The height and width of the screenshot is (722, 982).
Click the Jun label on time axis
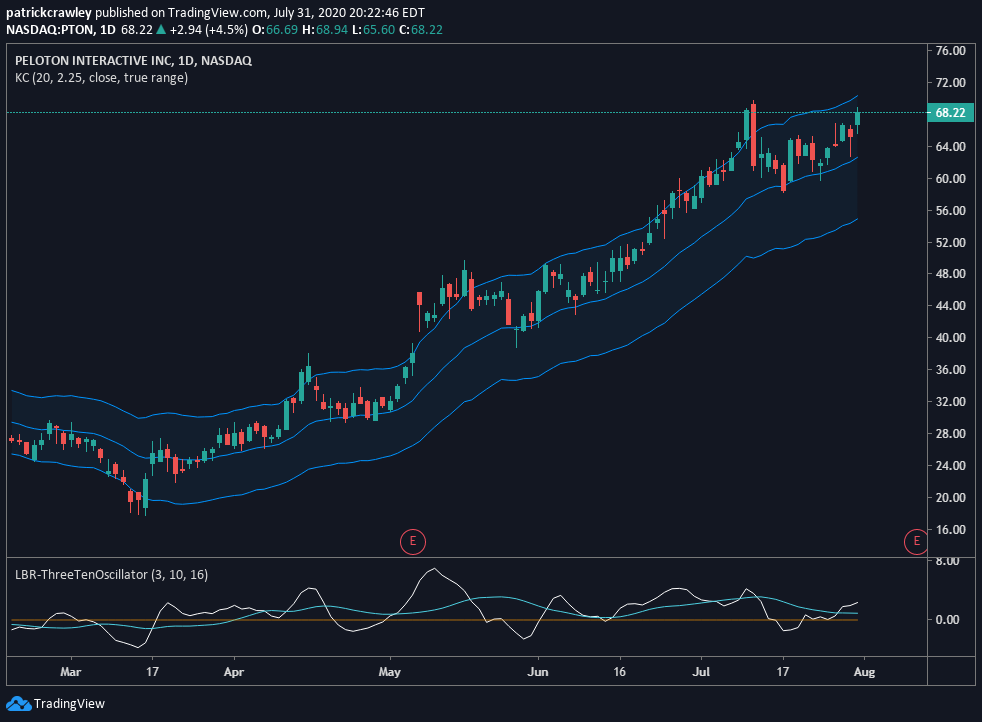pyautogui.click(x=538, y=672)
